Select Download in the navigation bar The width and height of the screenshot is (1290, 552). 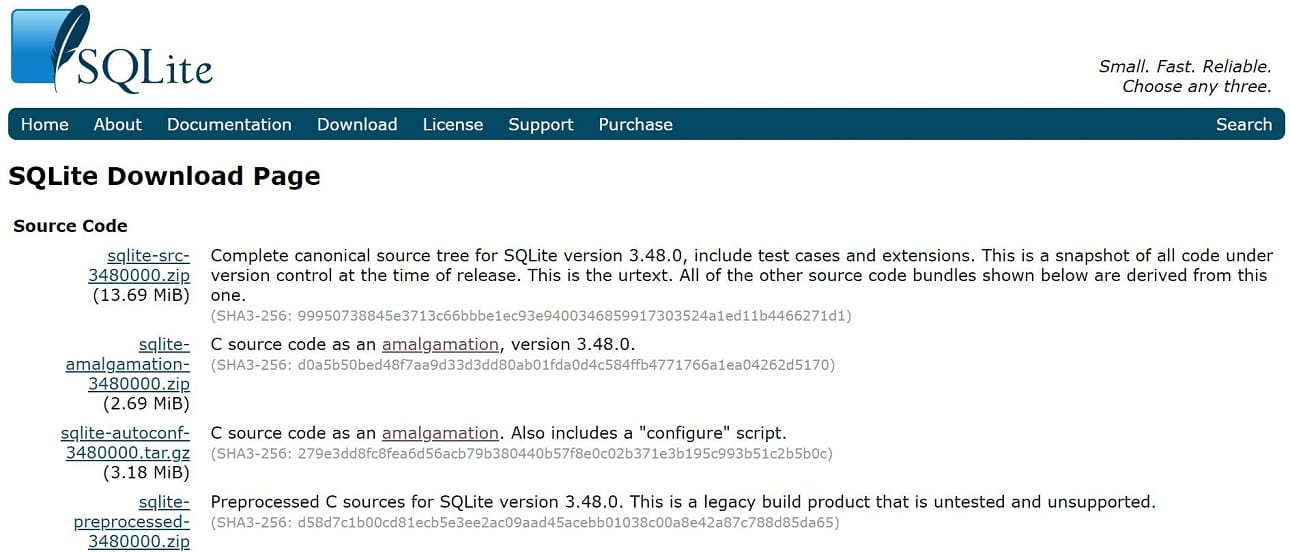[x=357, y=125]
